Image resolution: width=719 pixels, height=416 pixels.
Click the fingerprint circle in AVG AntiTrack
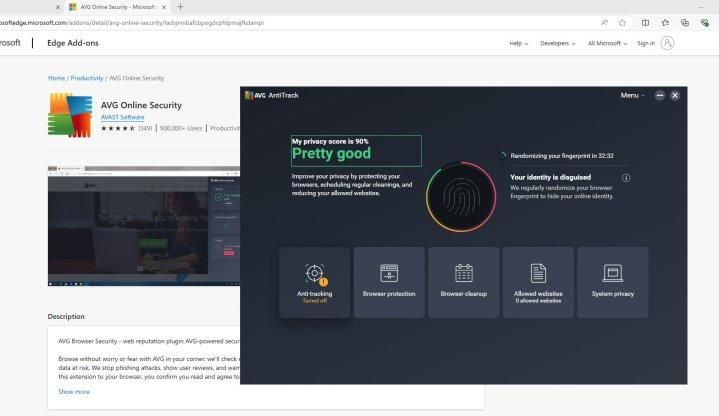461,197
